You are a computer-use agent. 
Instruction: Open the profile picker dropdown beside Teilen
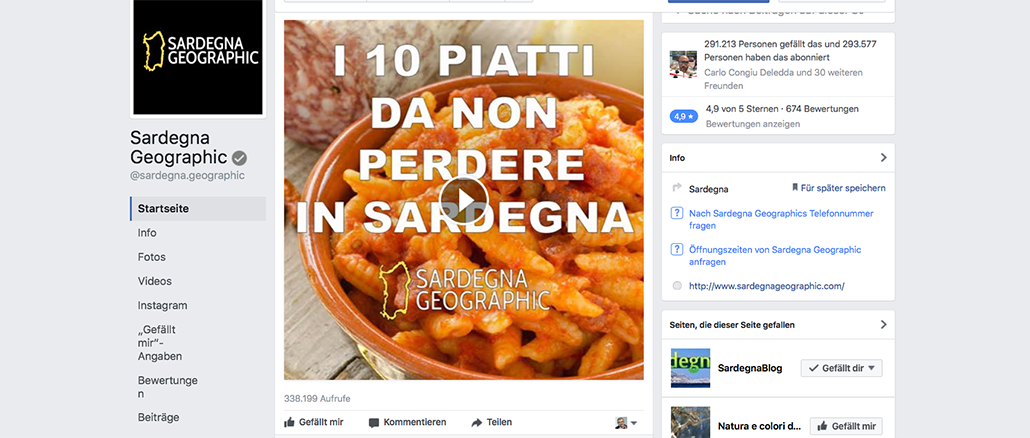click(626, 422)
